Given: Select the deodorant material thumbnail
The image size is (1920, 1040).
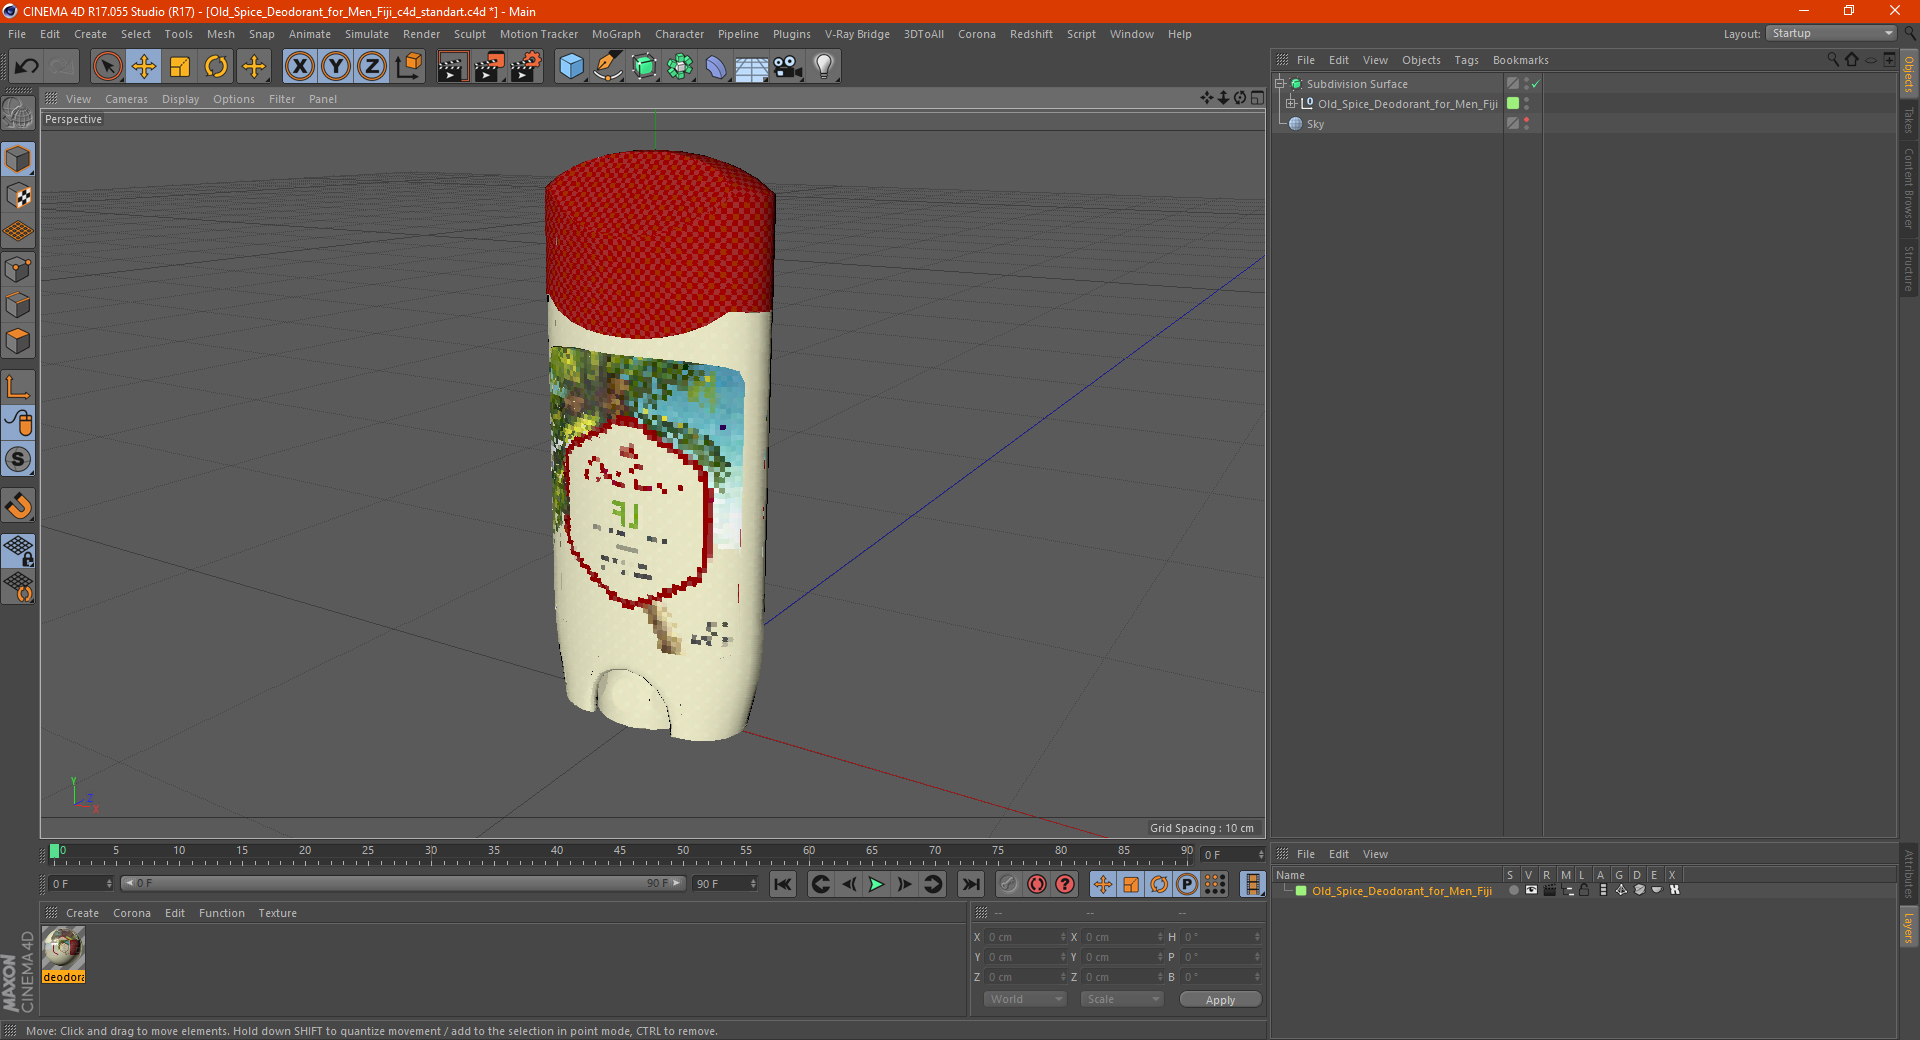Looking at the screenshot, I should pos(64,948).
